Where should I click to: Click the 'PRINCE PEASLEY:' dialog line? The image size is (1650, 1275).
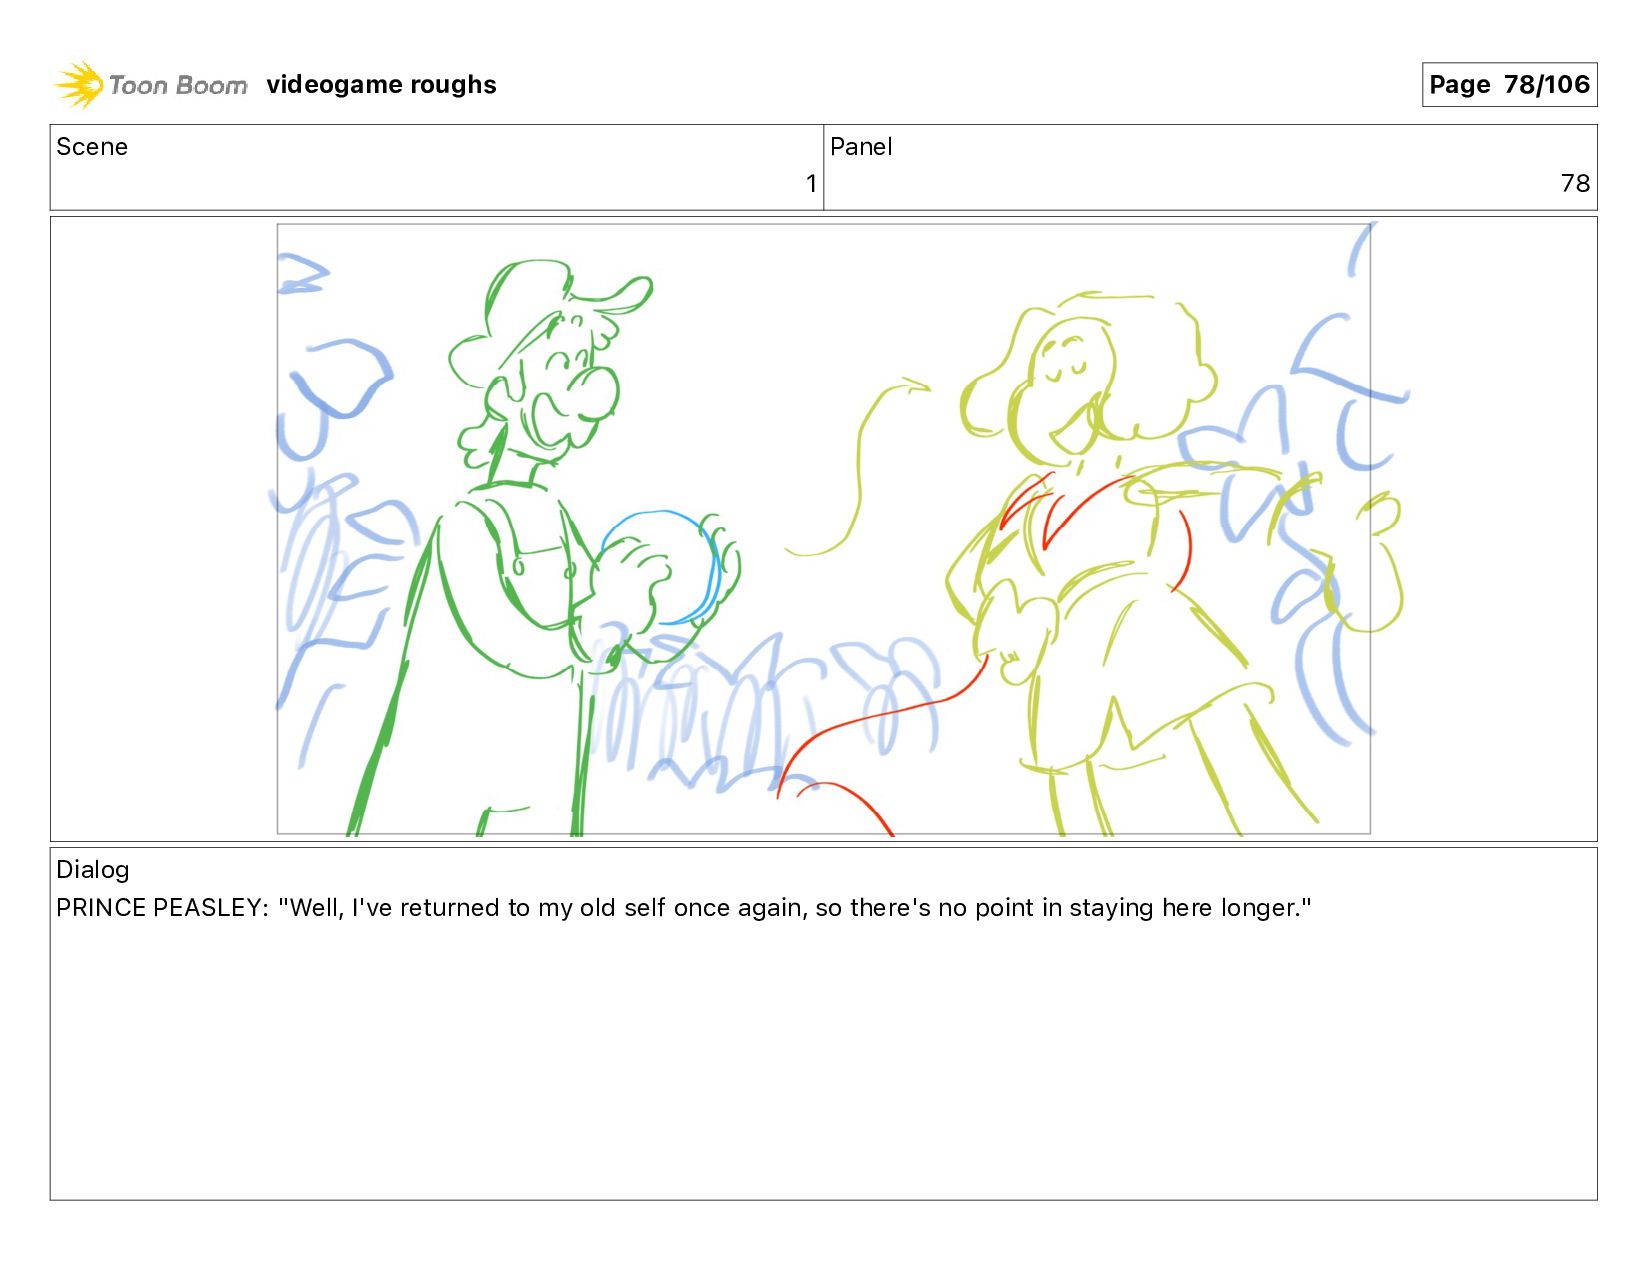click(x=684, y=908)
